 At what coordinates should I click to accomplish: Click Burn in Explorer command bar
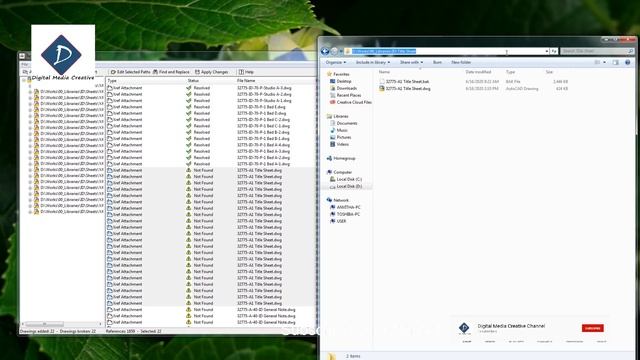click(x=437, y=62)
